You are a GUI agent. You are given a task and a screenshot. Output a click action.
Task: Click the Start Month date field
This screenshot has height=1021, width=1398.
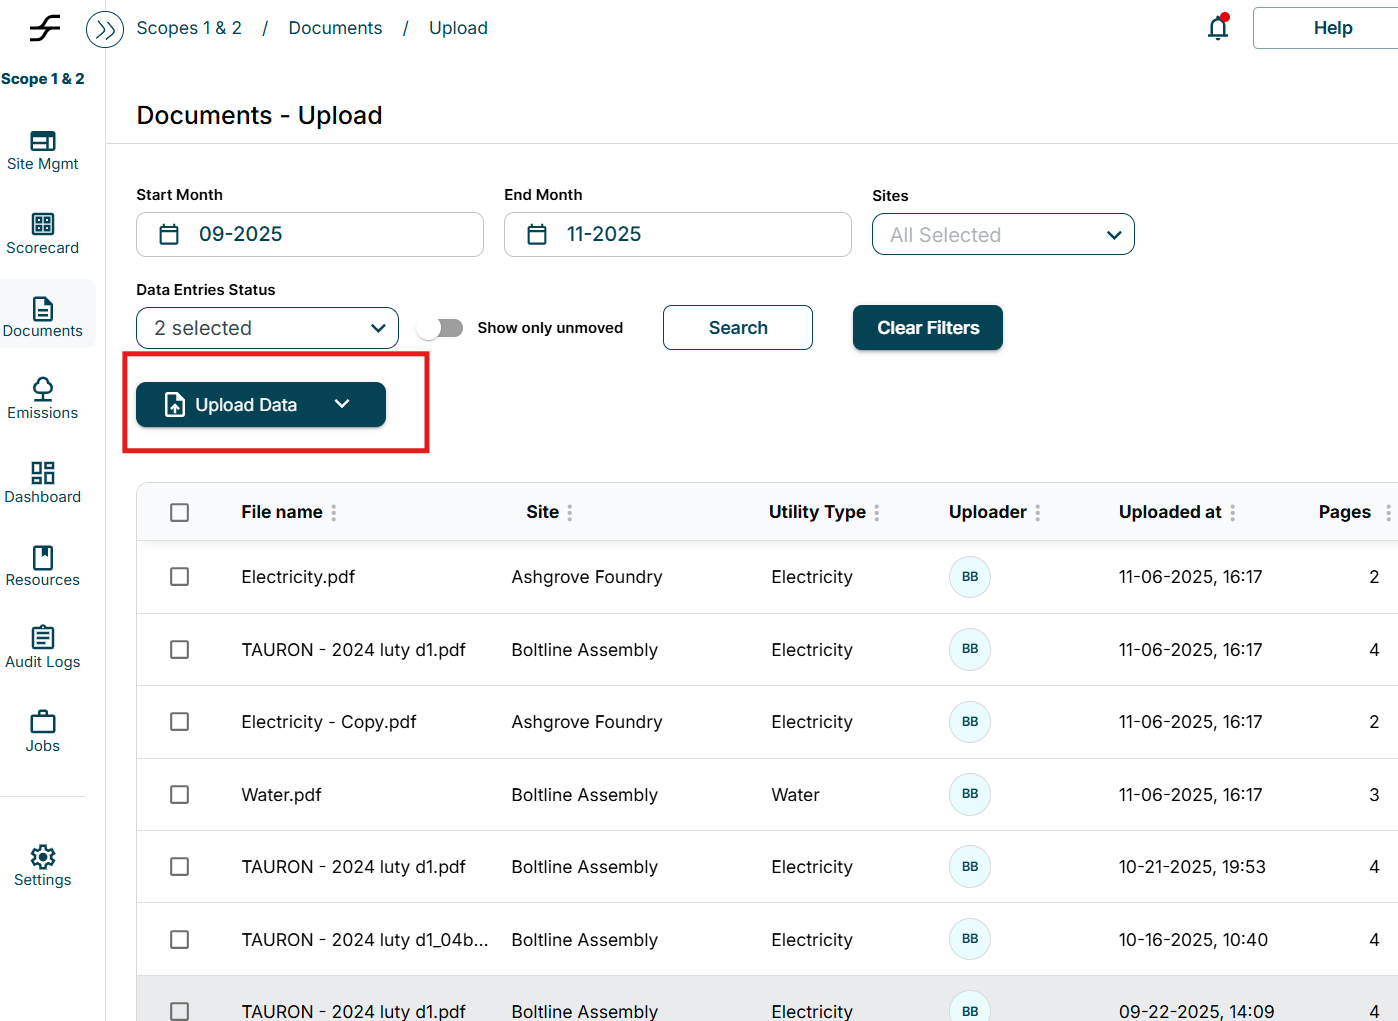coord(310,235)
